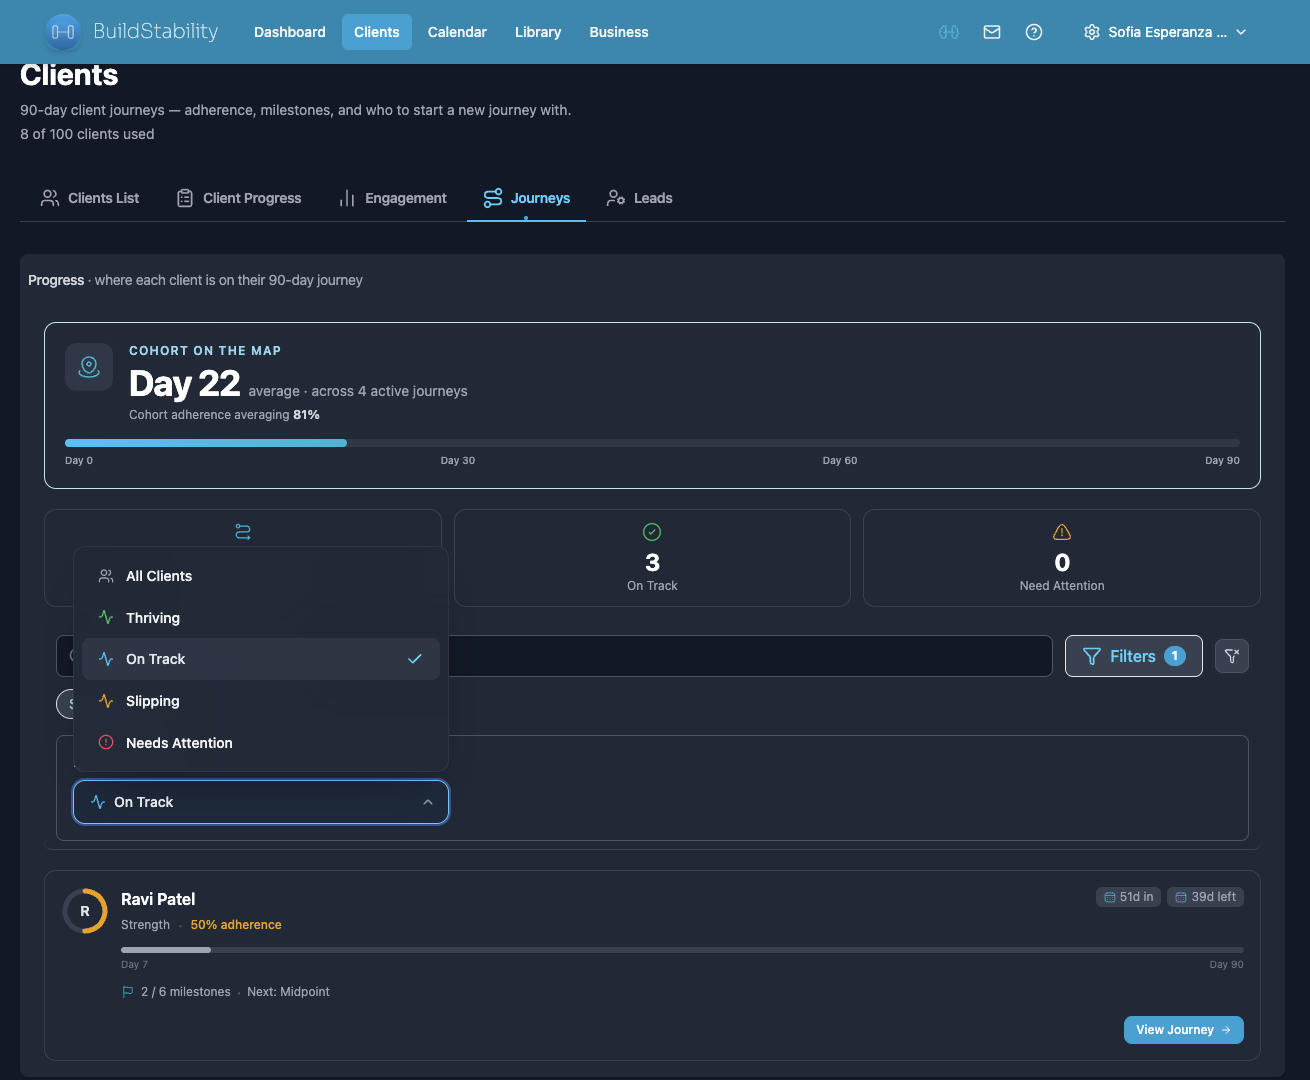
Task: Select the Needs Attention option
Action: tap(178, 743)
